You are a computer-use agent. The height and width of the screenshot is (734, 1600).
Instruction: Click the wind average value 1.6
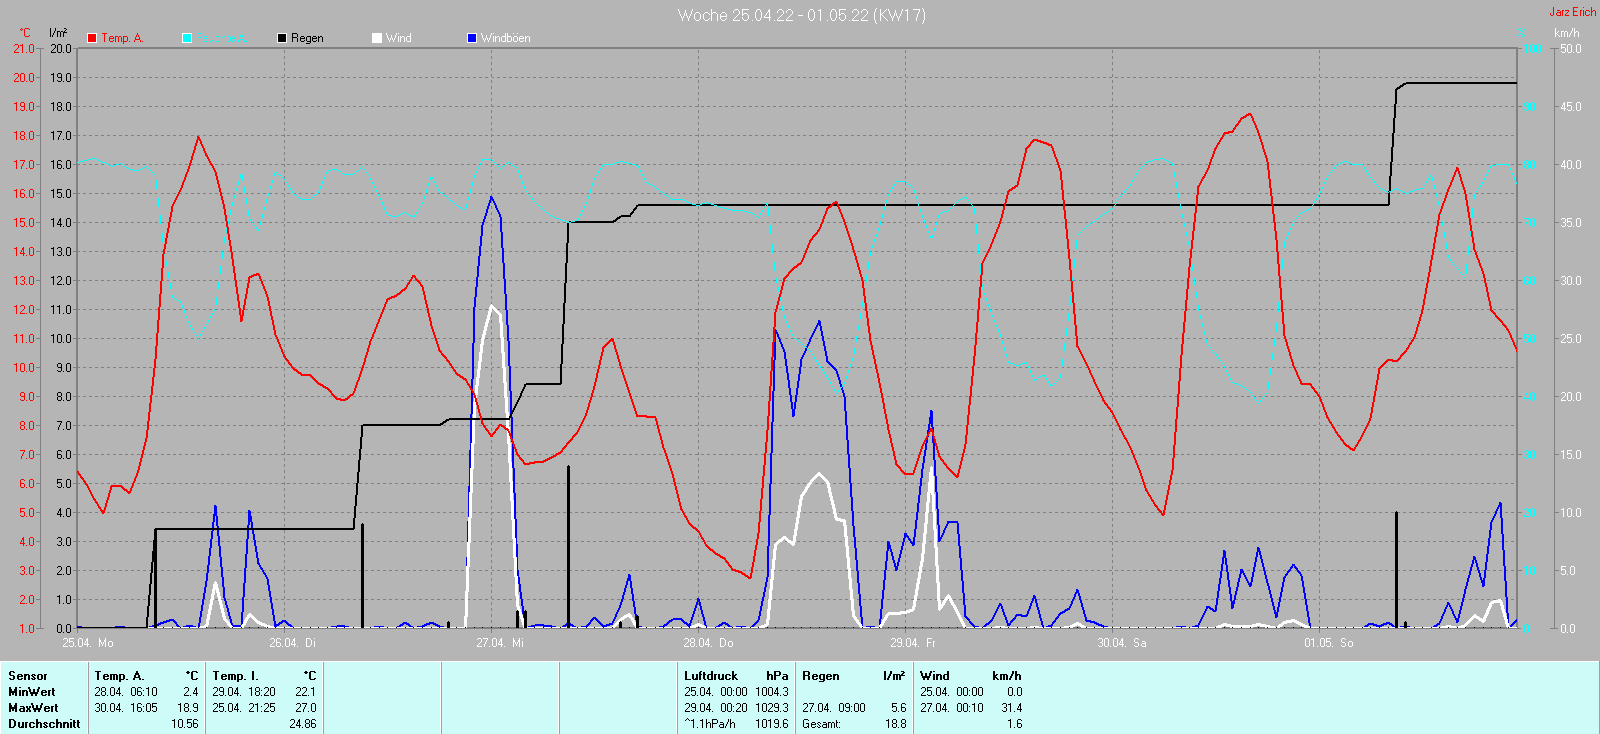[1015, 724]
